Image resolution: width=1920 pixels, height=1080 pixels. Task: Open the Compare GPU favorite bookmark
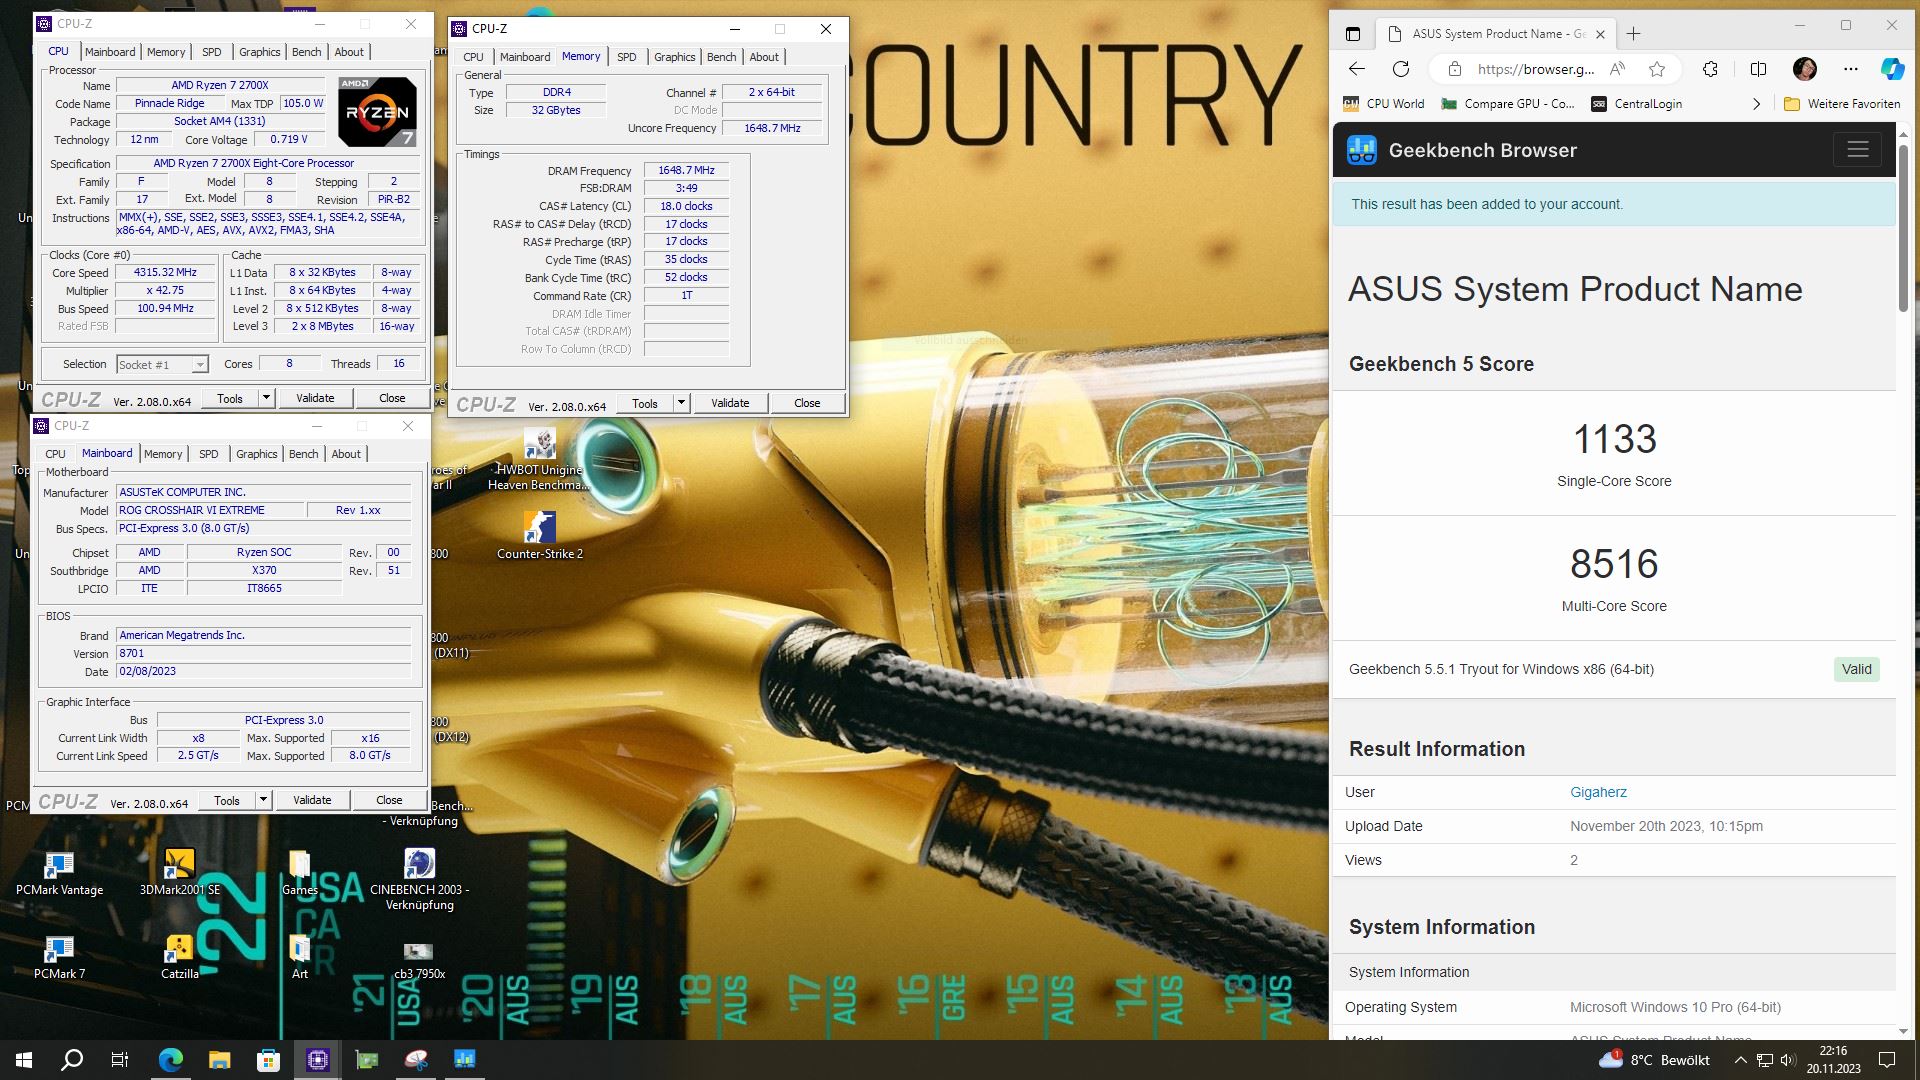(1507, 104)
